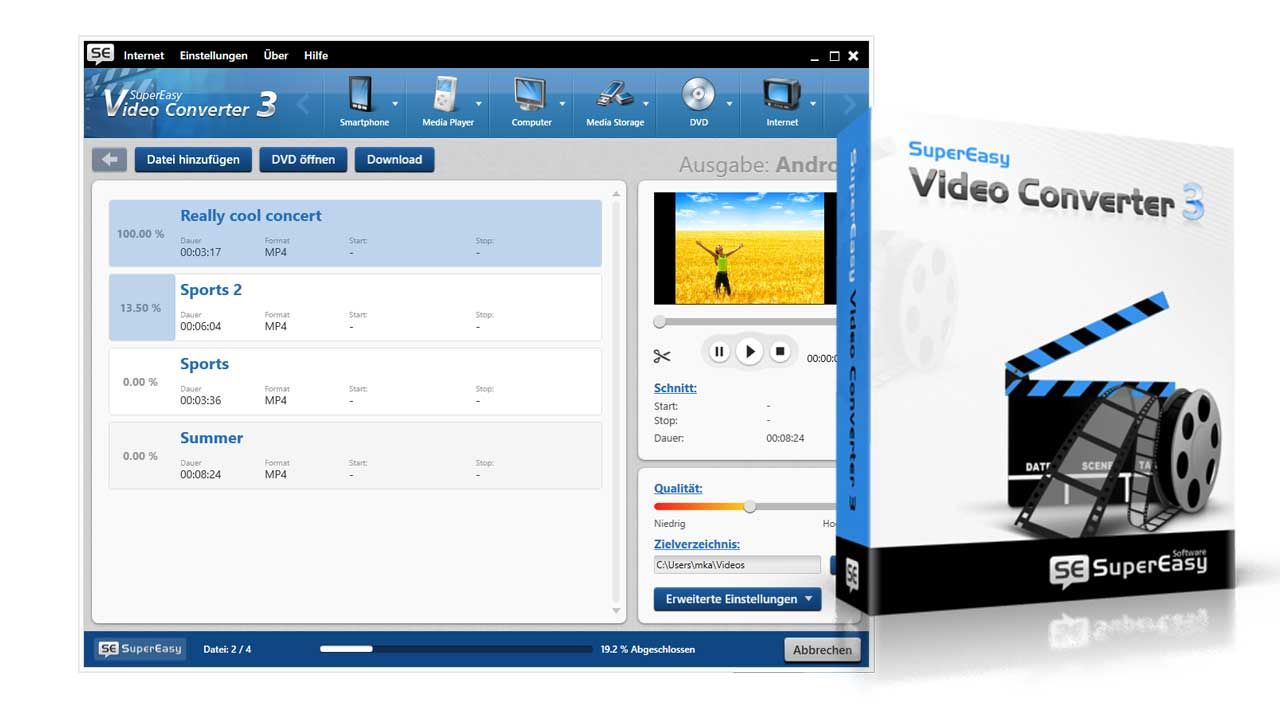
Task: Expand Erweiterte Einstellungen dropdown
Action: coord(737,599)
